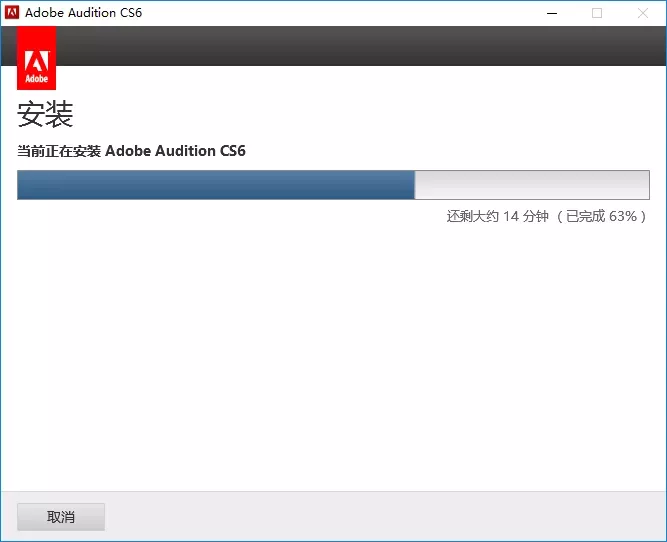Click the filled blue part of progress bar
This screenshot has width=667, height=542.
pos(215,185)
